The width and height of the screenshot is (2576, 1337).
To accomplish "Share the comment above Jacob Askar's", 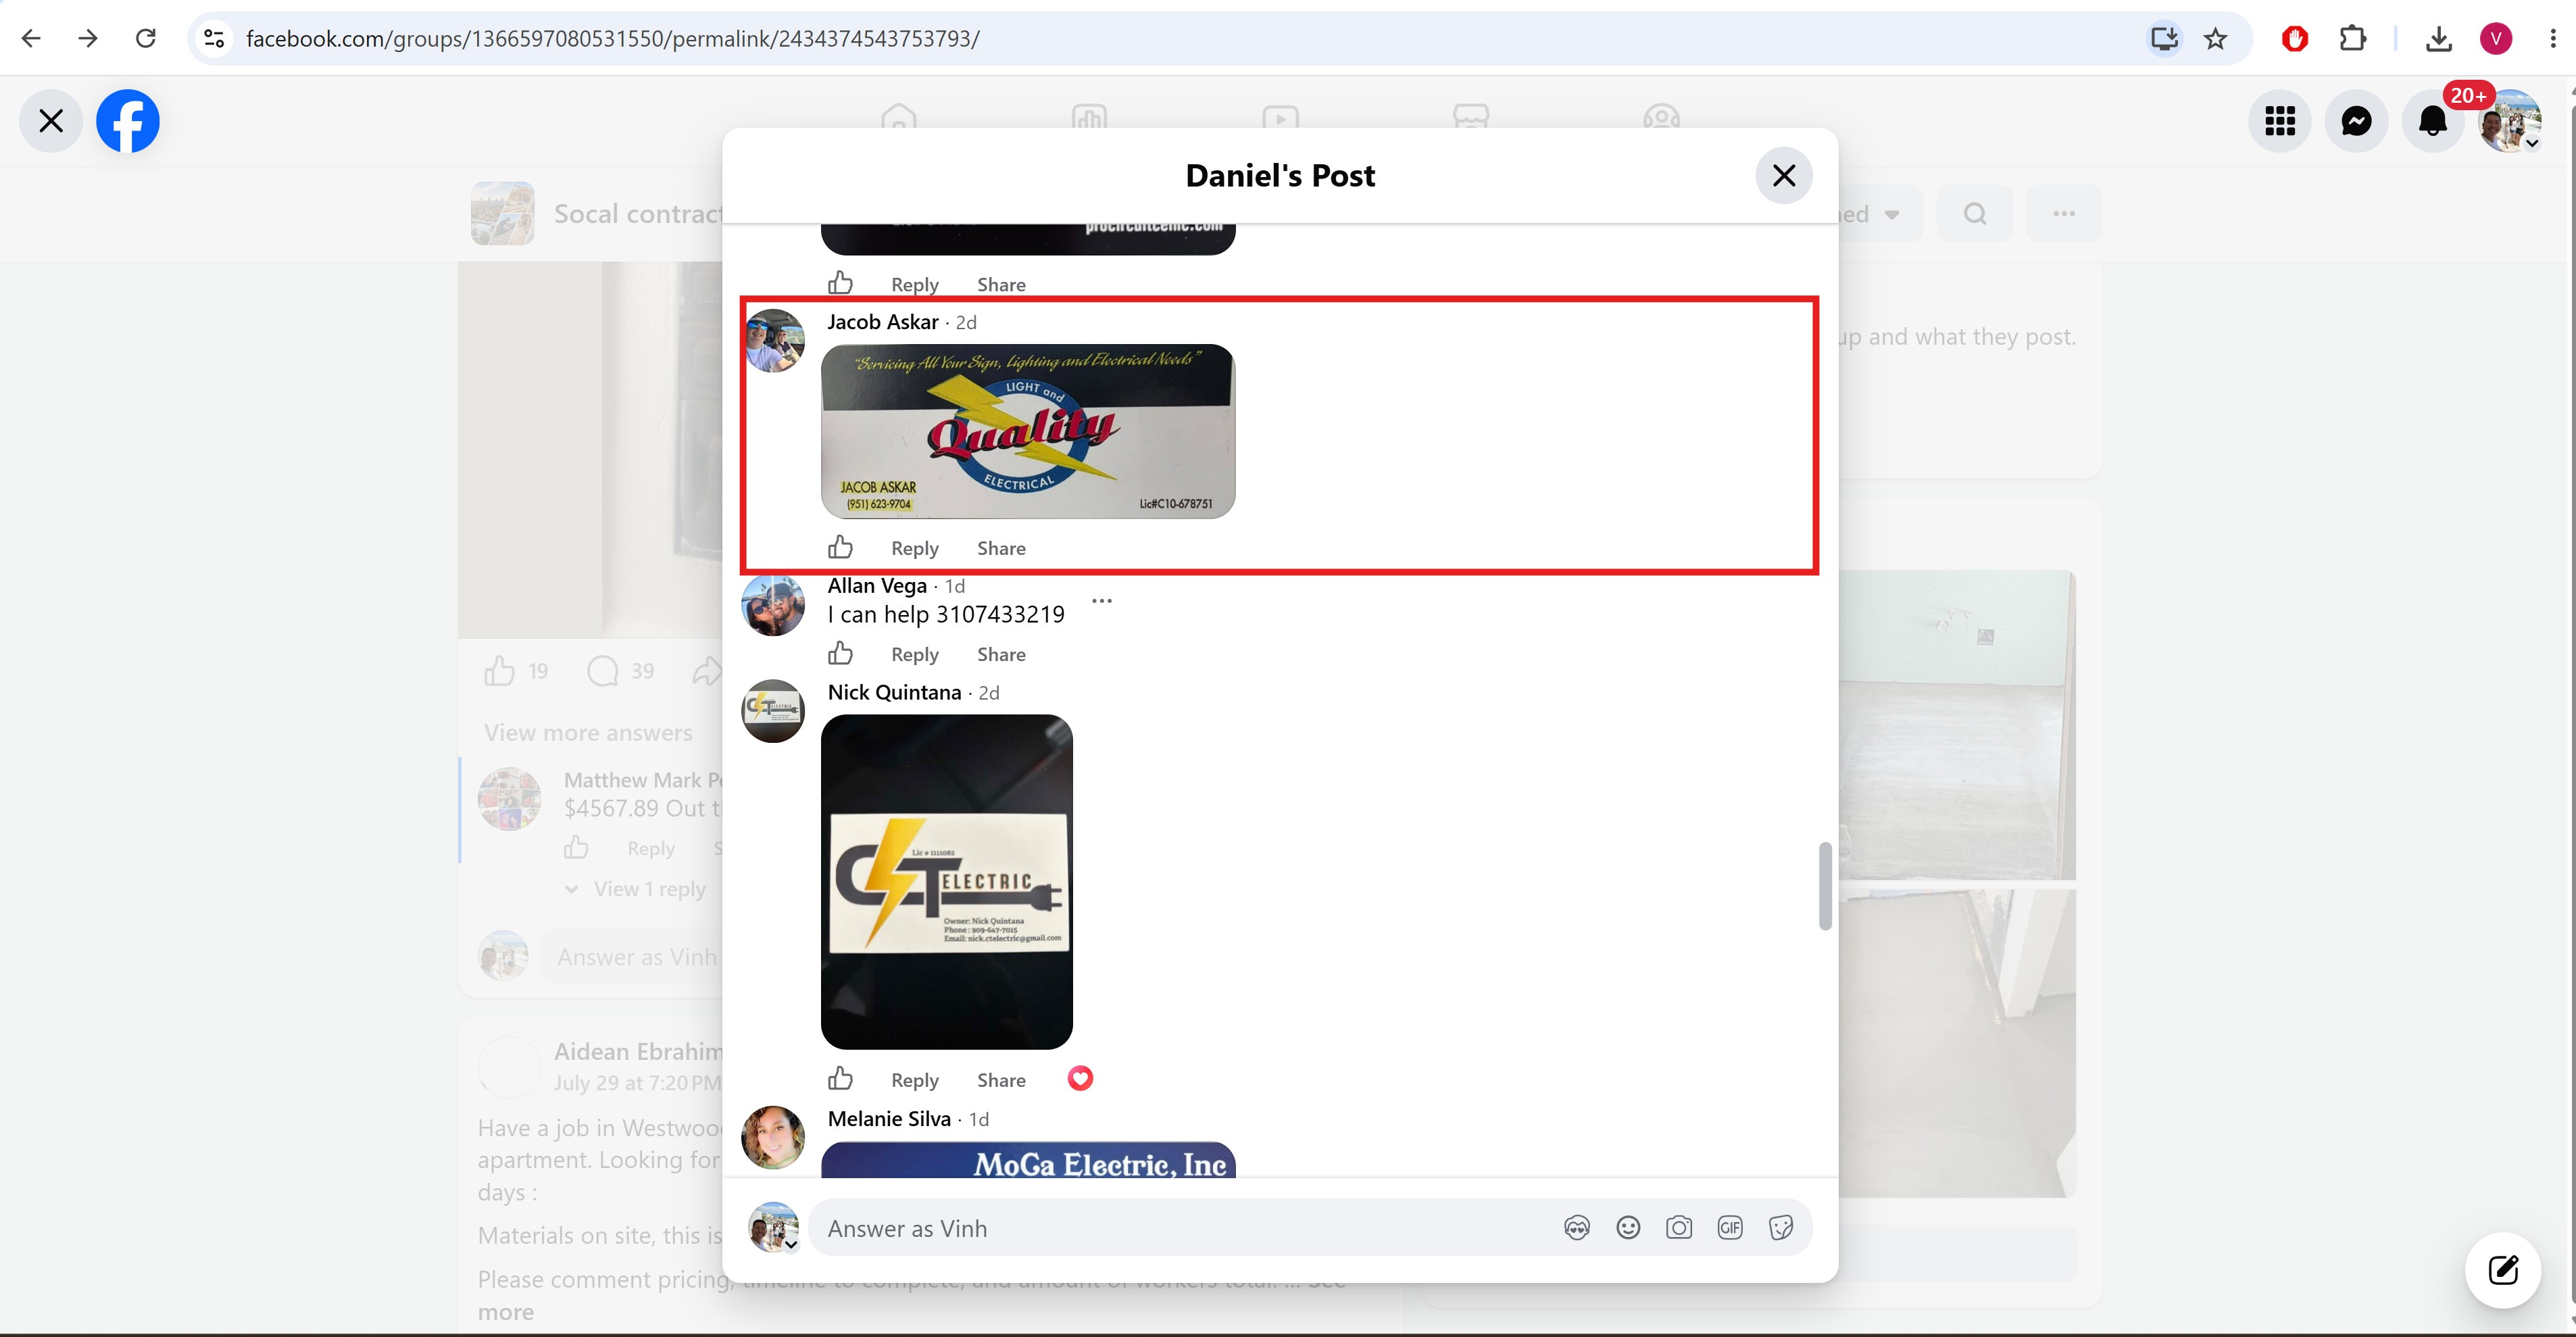I will pyautogui.click(x=1001, y=284).
